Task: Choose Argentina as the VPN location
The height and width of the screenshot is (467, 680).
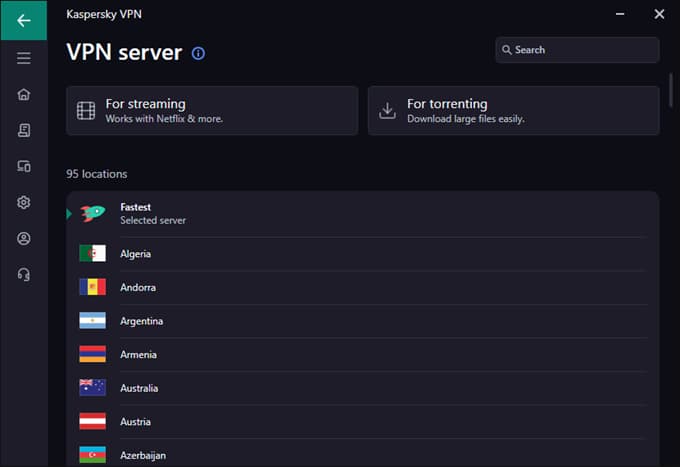Action: 362,321
